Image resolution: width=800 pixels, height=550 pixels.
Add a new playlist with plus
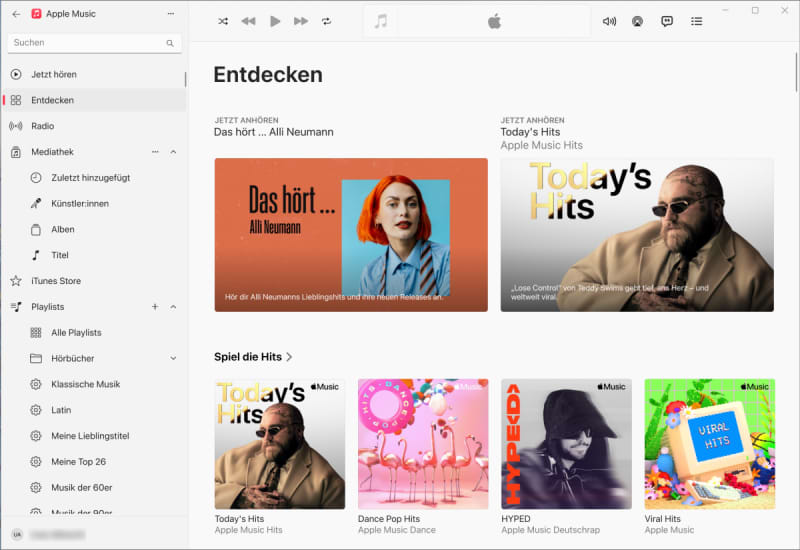(x=155, y=307)
